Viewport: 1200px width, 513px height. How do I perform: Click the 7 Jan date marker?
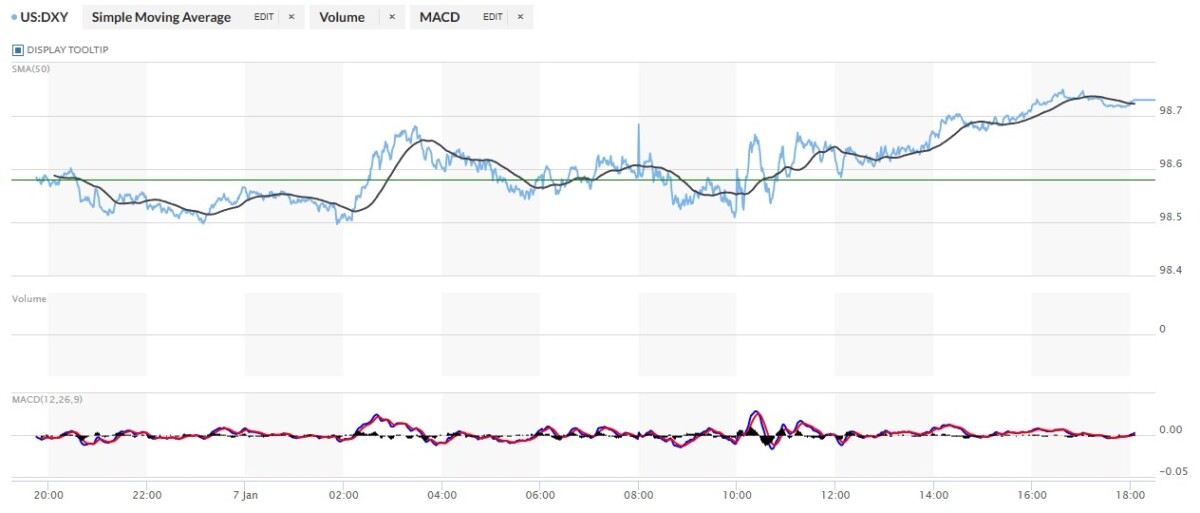click(244, 494)
